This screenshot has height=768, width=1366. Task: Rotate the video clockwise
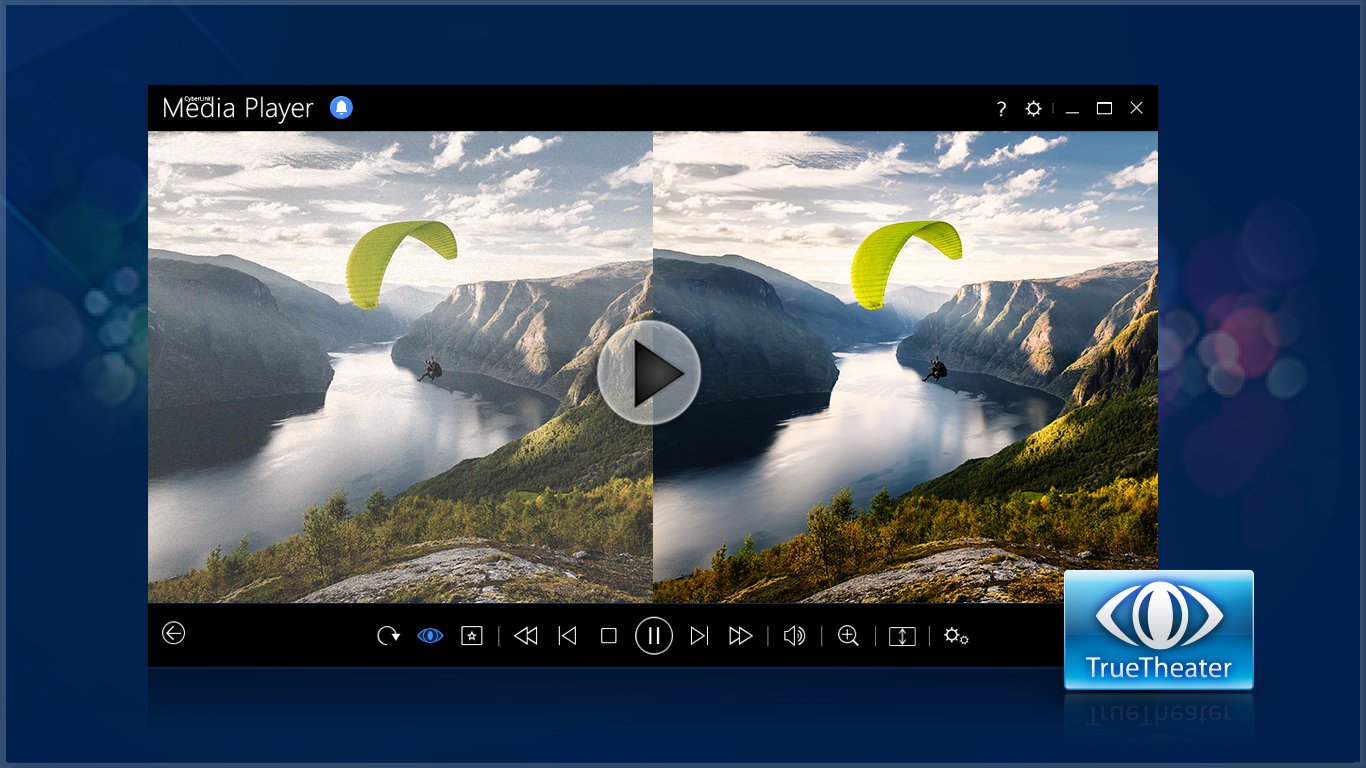[388, 635]
